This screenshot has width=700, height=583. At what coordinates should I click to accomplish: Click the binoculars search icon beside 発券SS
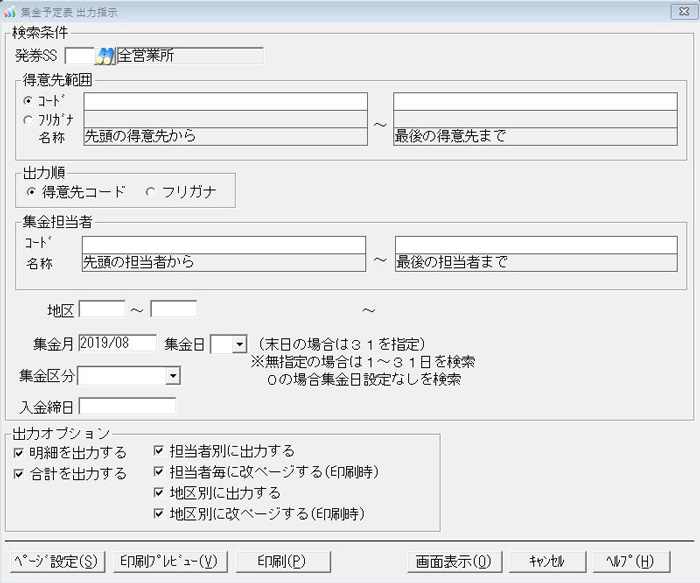105,56
